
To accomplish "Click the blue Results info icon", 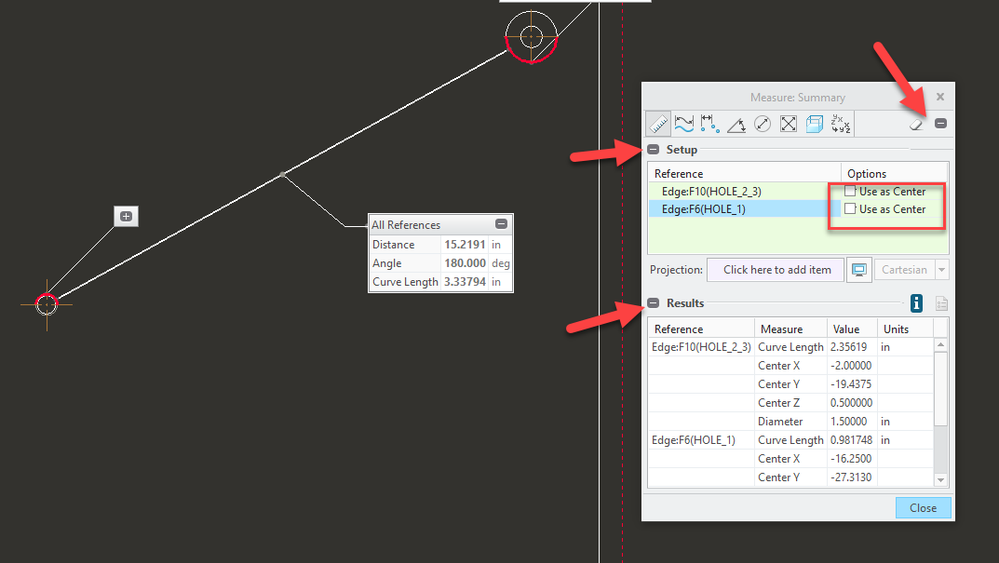I will pyautogui.click(x=916, y=303).
